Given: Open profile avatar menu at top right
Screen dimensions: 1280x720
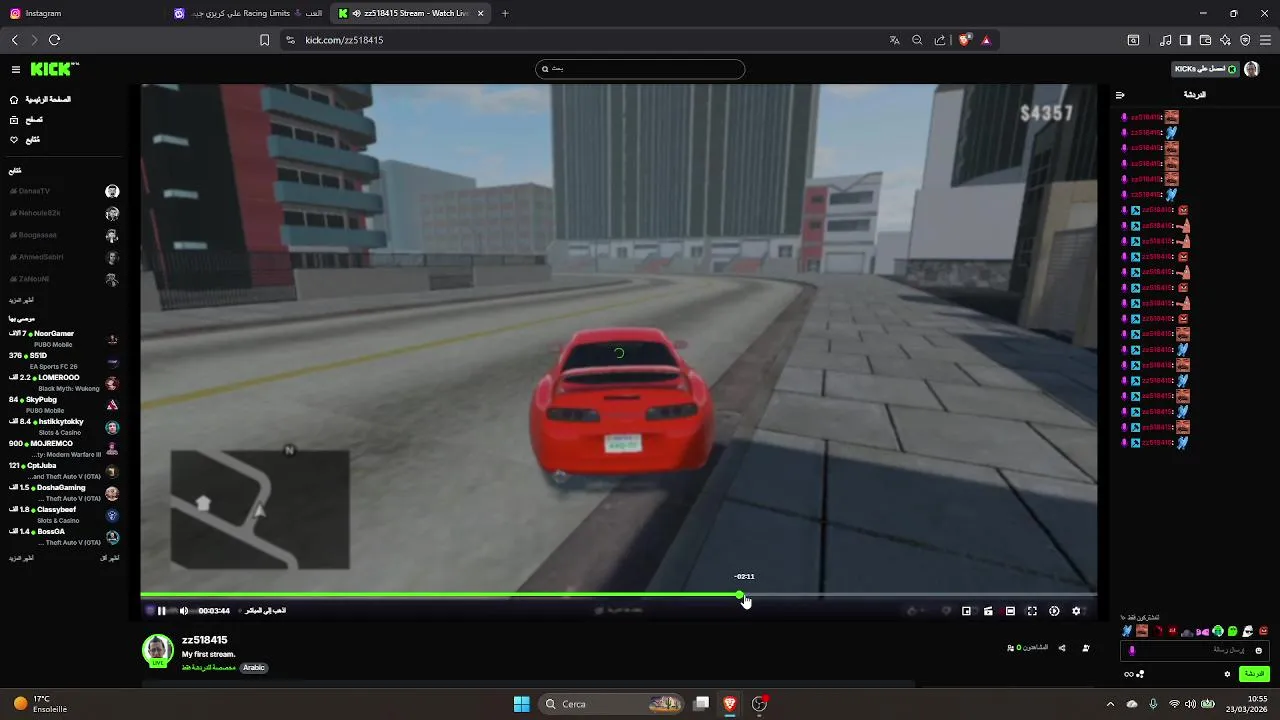Looking at the screenshot, I should pos(1251,69).
